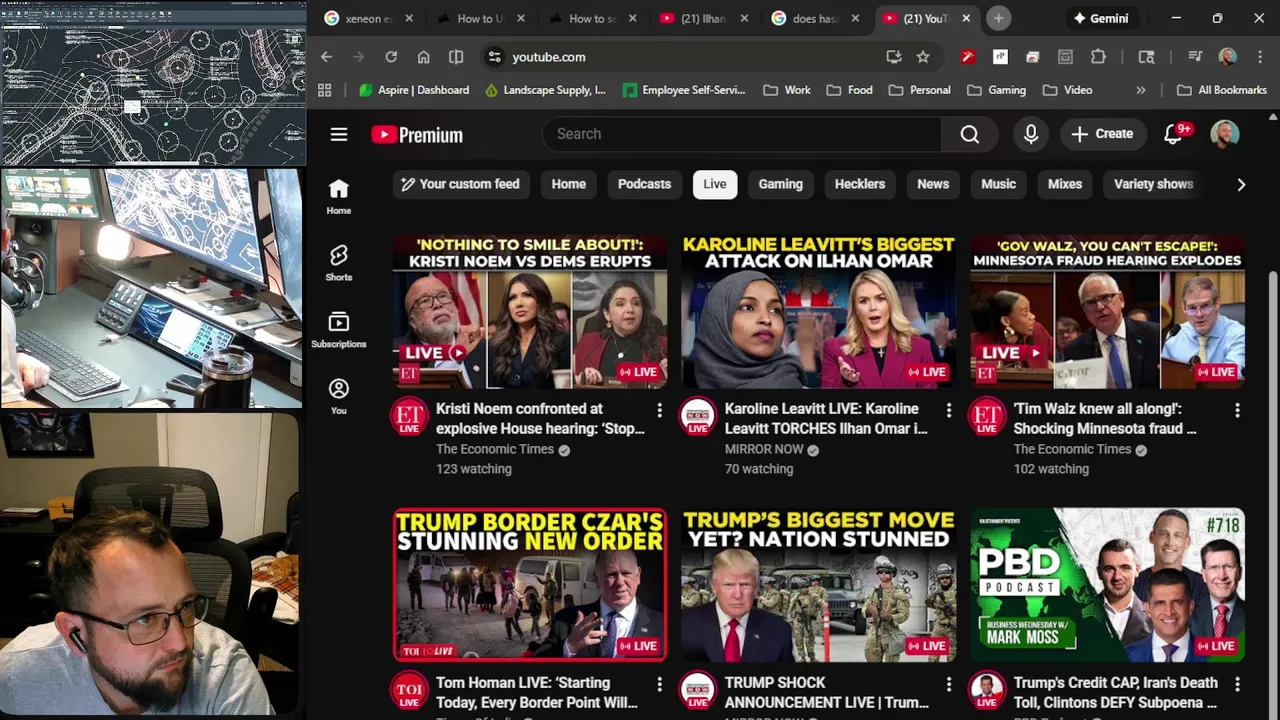Screen dimensions: 1280x720
Task: Select the News chip
Action: pyautogui.click(x=933, y=184)
